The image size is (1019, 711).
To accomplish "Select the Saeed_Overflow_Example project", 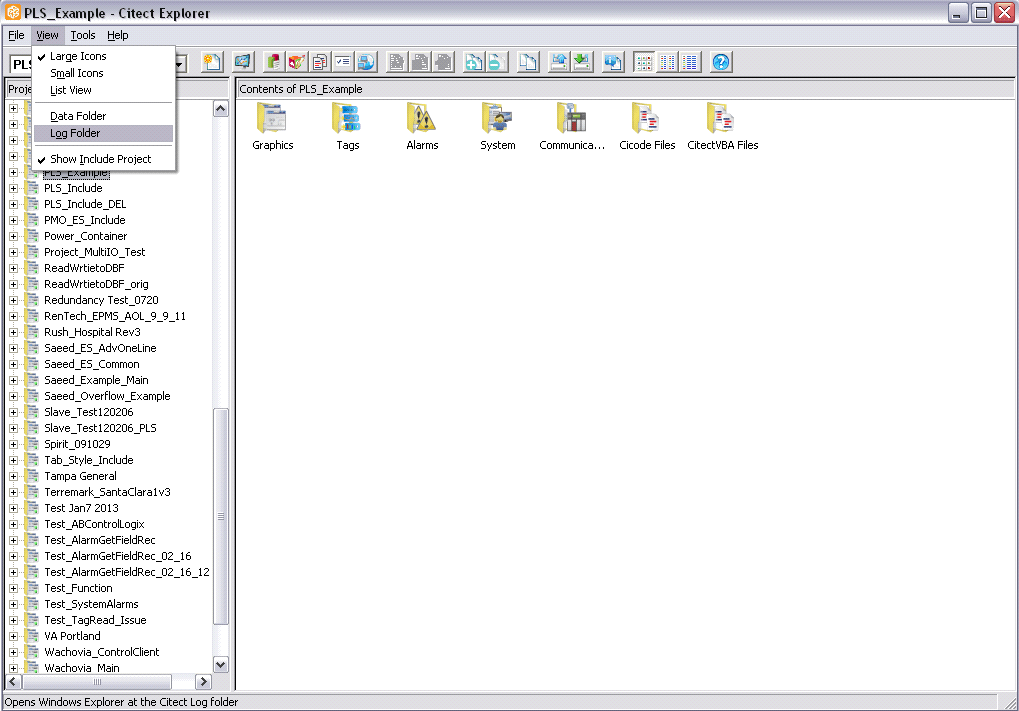I will coord(107,396).
